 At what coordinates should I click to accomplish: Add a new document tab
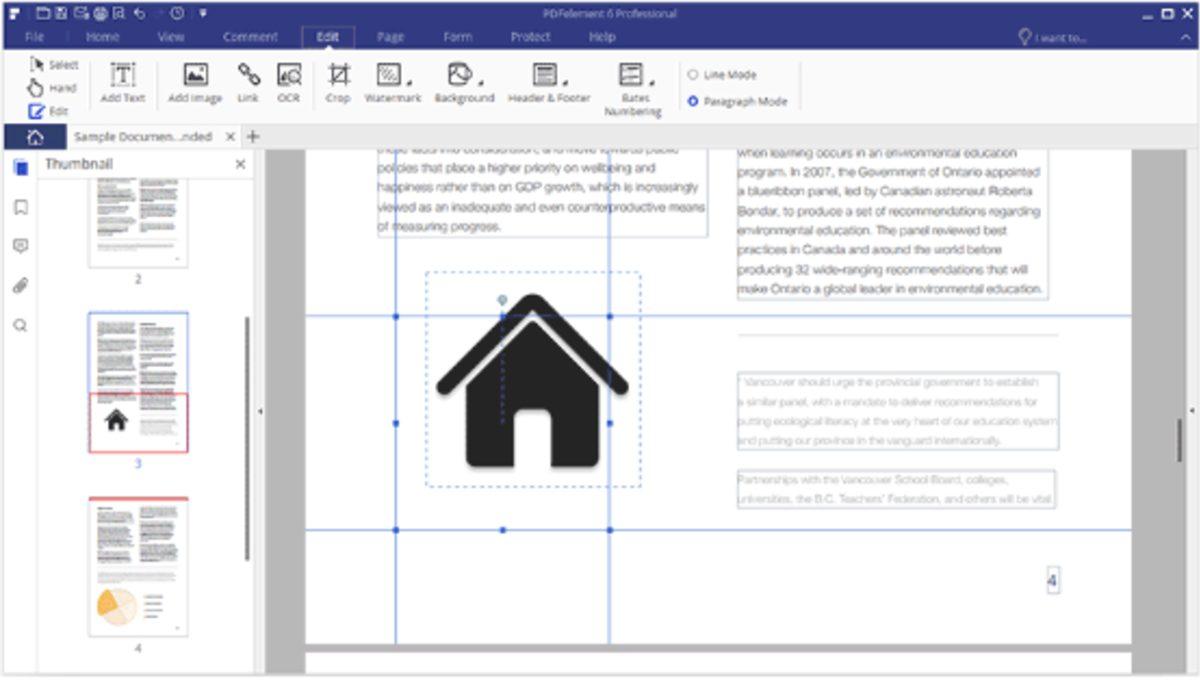(x=253, y=136)
